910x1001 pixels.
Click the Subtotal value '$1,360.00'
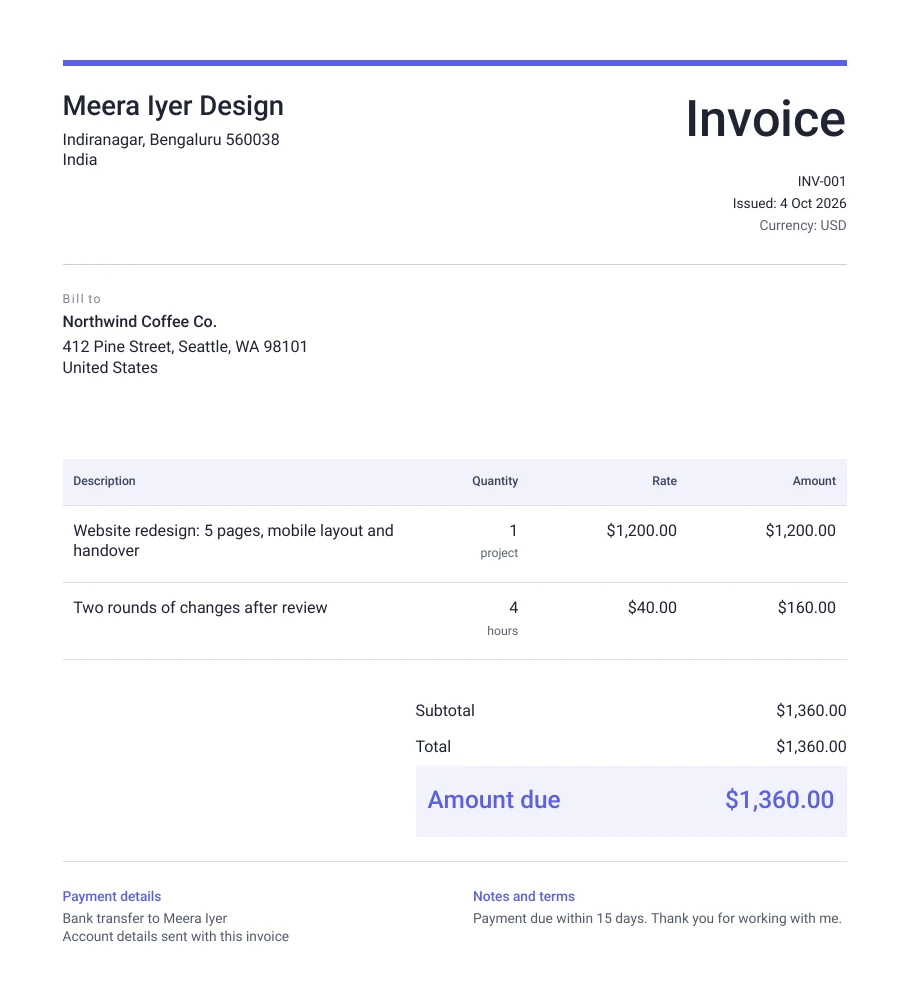[x=811, y=711]
